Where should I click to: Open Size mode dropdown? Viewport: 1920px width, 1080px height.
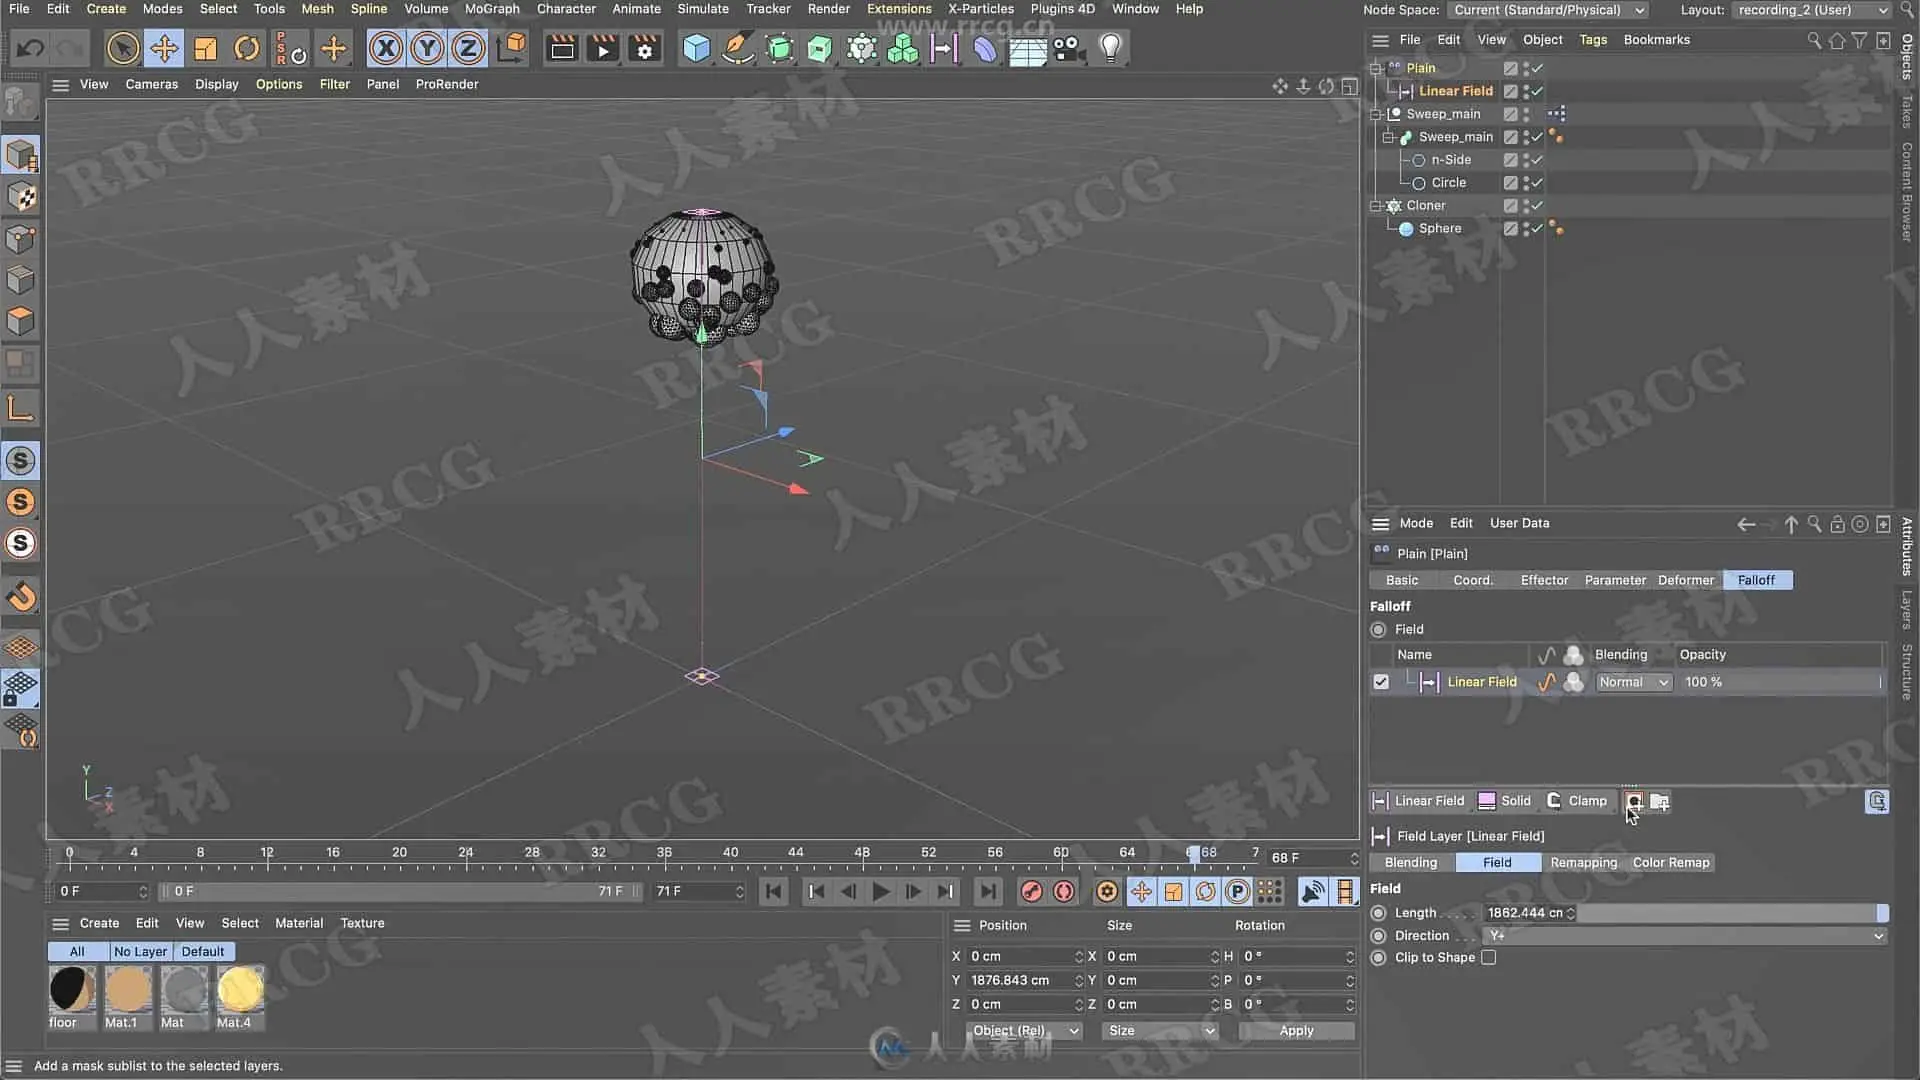click(x=1161, y=1031)
